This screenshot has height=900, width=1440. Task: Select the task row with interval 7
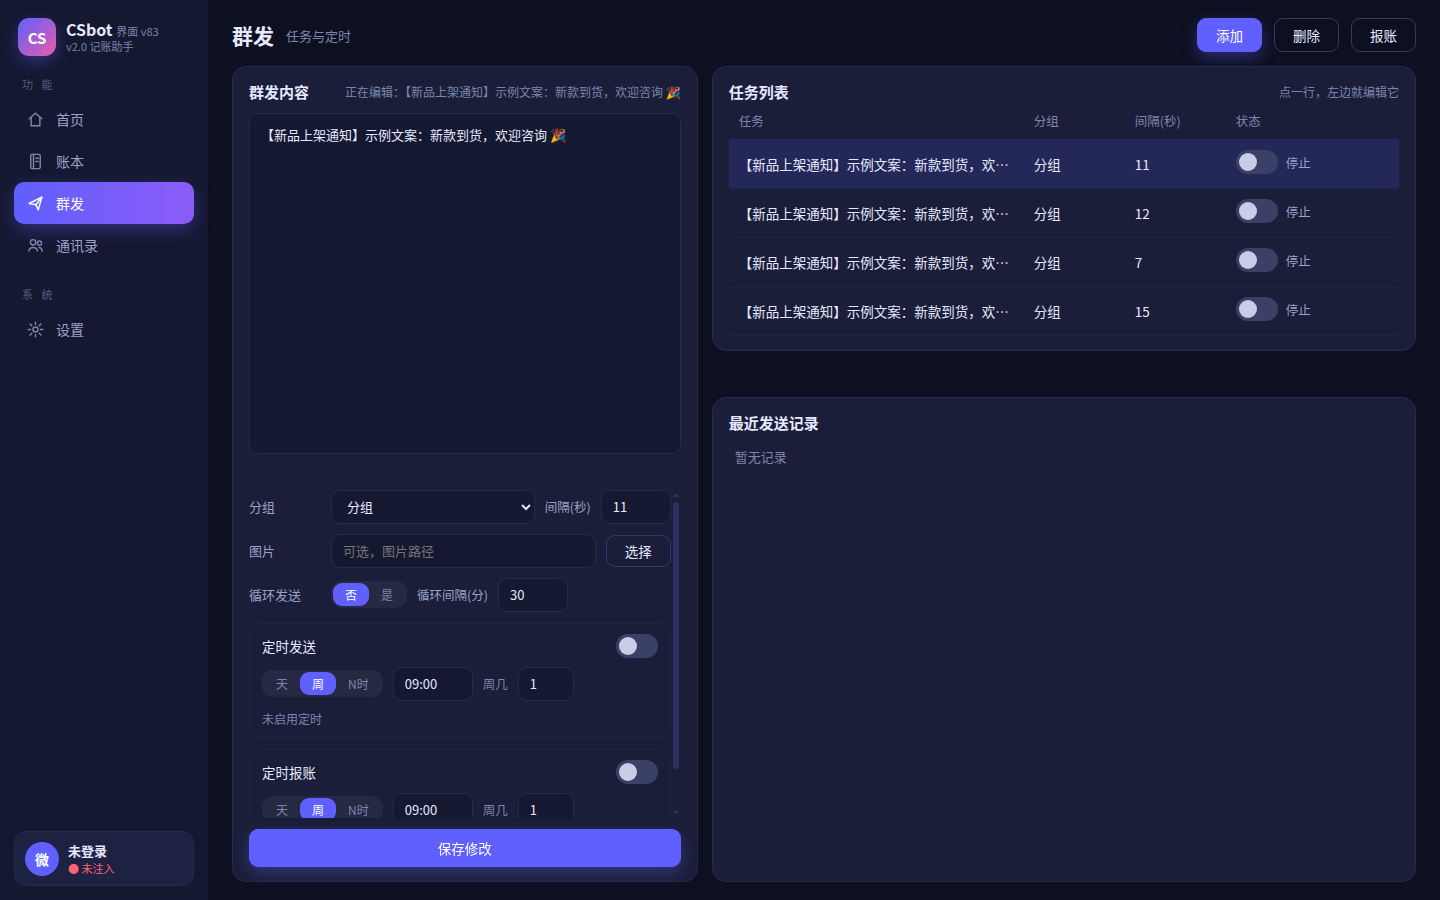coord(1064,262)
